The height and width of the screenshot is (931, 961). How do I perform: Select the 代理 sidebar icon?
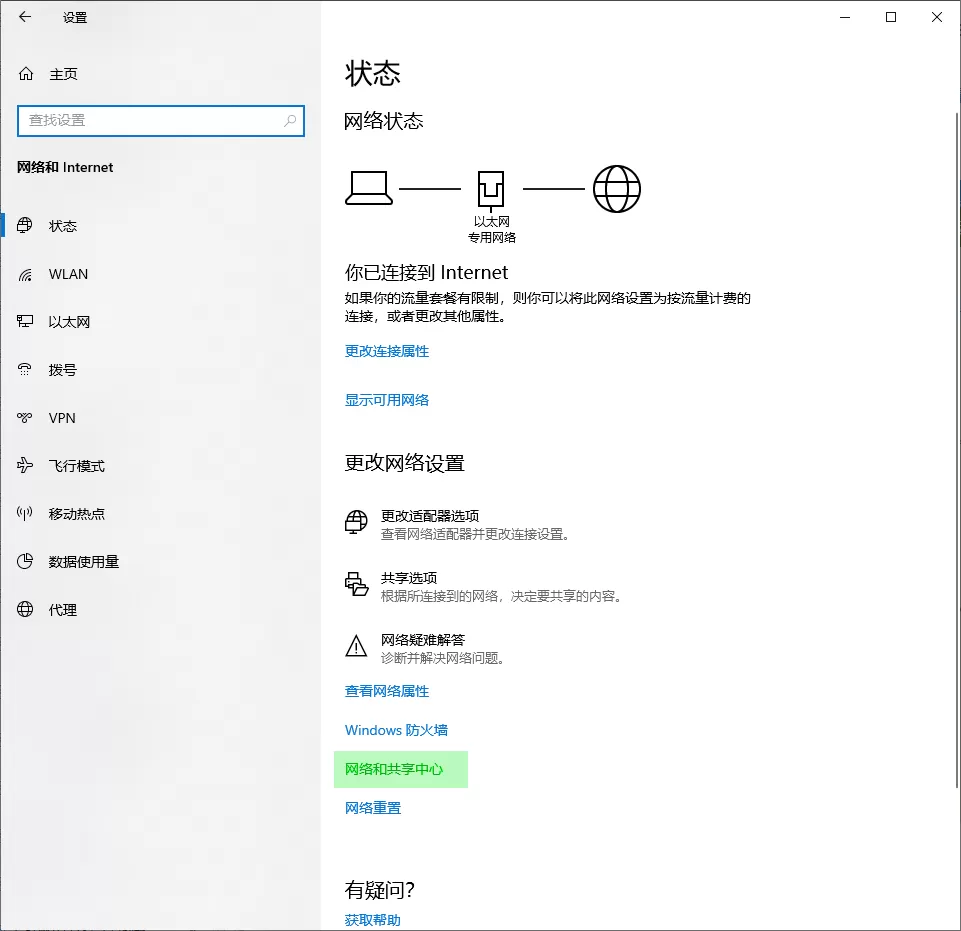coord(24,609)
